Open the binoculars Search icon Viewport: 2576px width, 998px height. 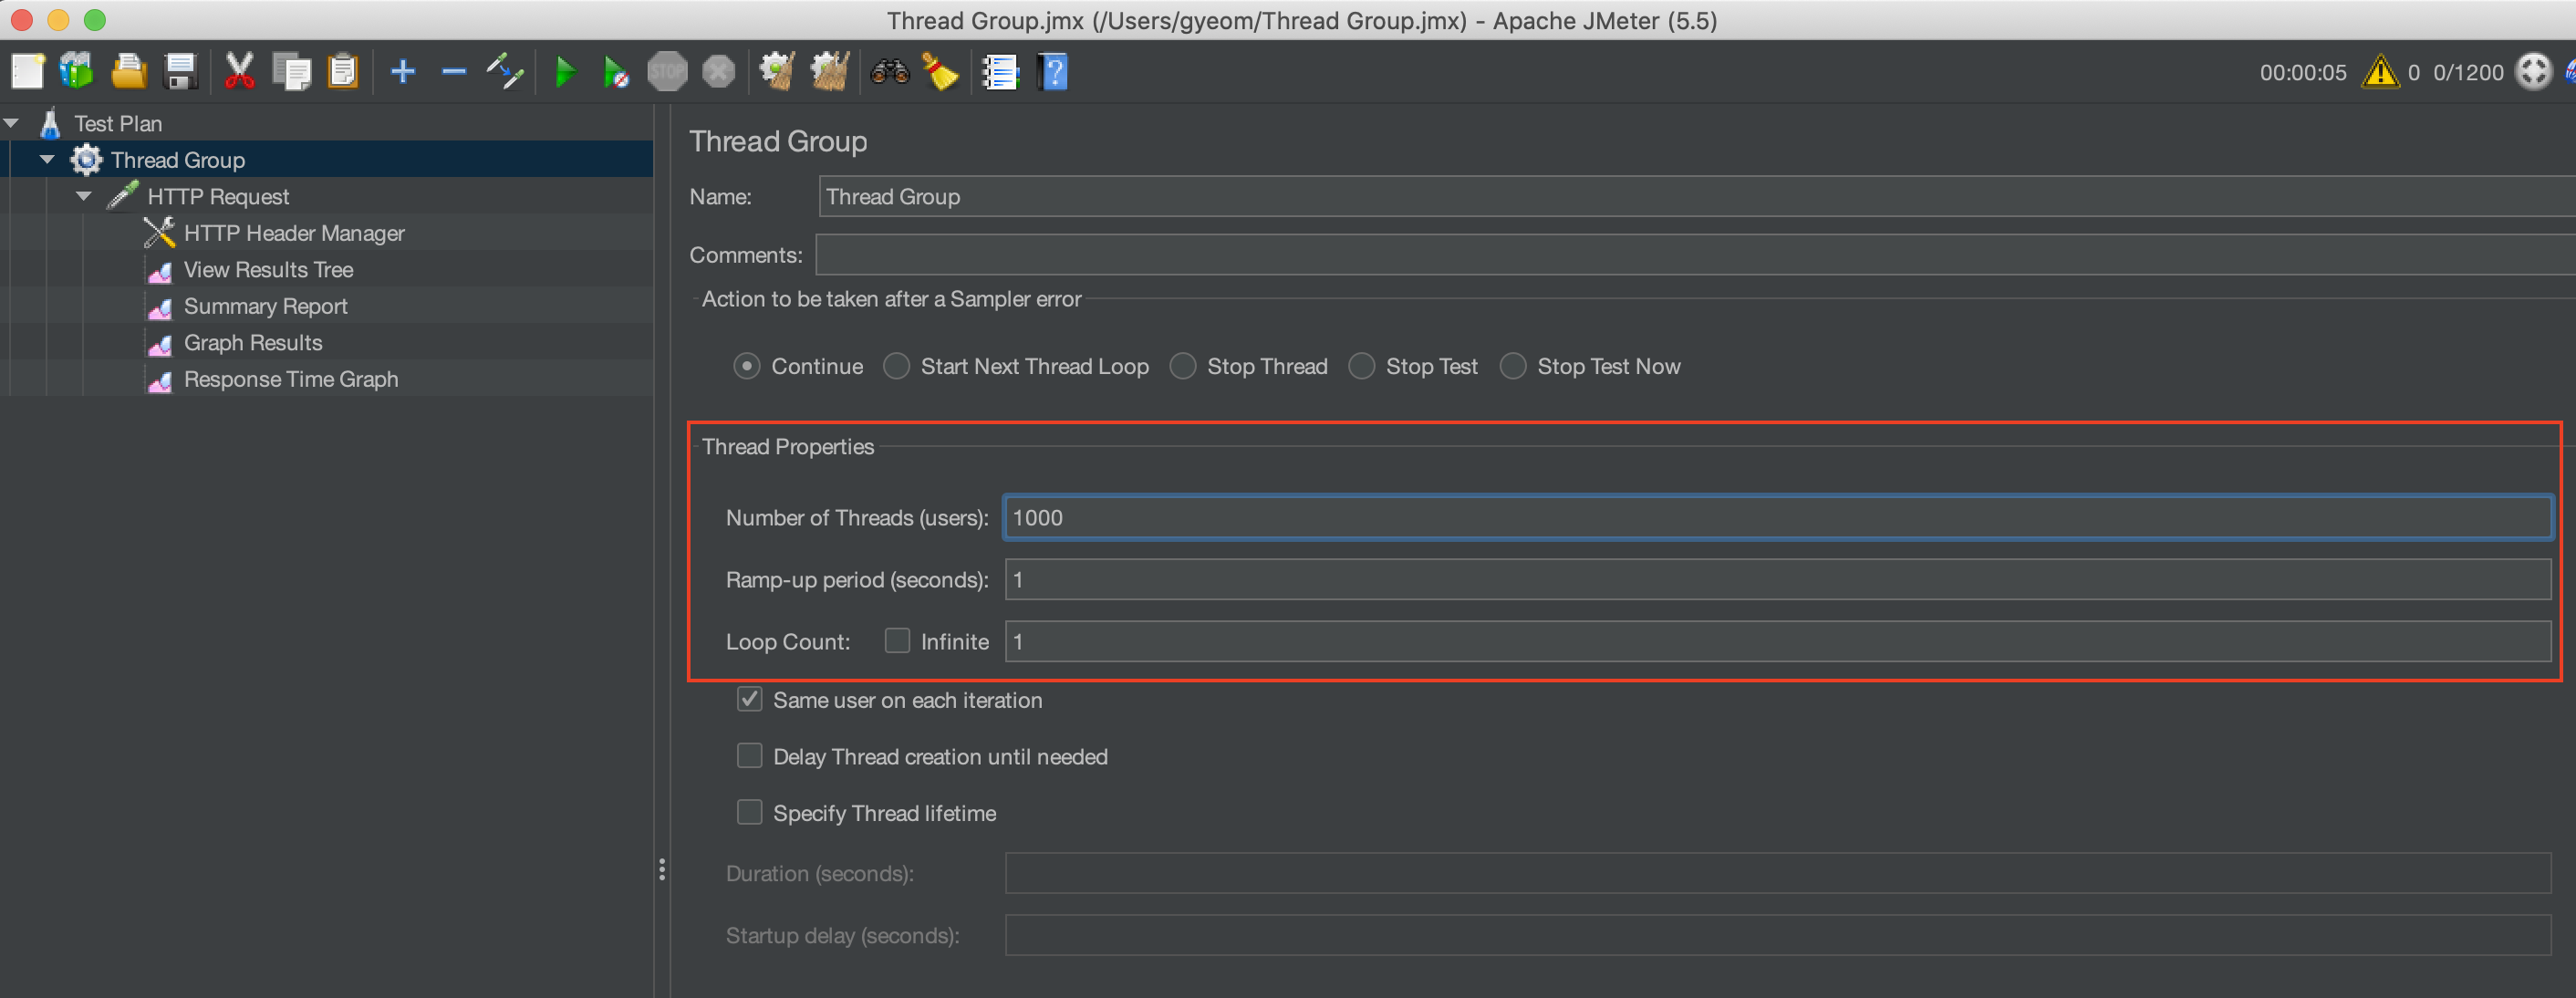click(889, 72)
